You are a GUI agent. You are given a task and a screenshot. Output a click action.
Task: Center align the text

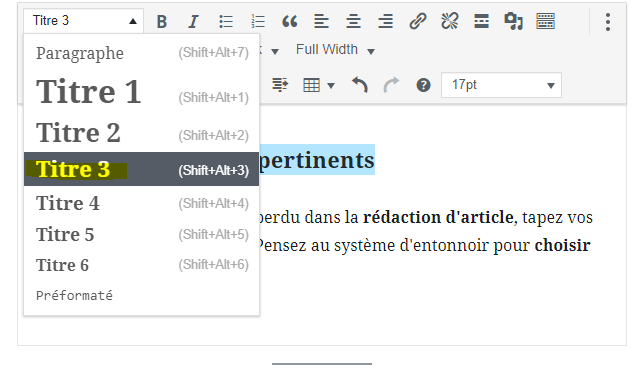pyautogui.click(x=353, y=21)
